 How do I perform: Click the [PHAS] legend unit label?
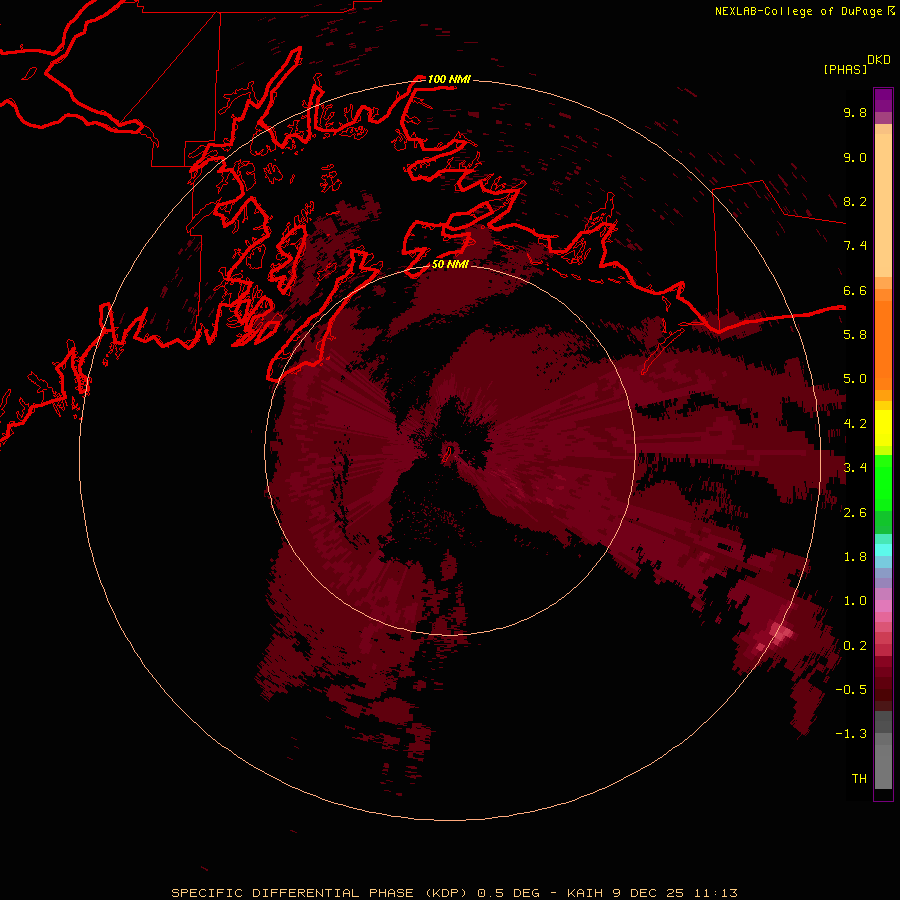coord(845,69)
